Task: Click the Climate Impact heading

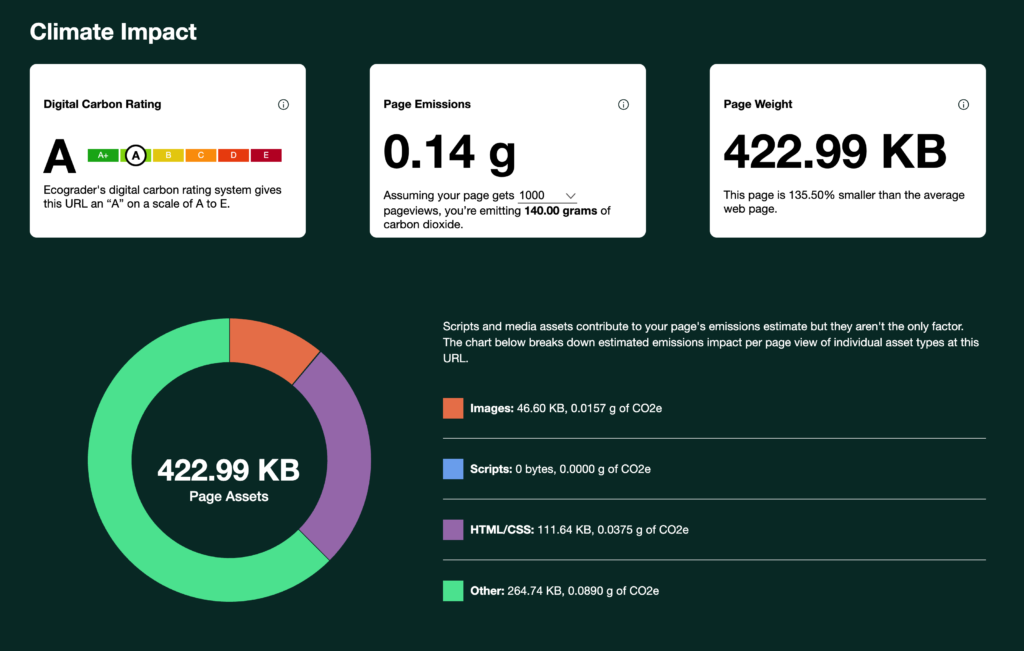Action: [113, 31]
